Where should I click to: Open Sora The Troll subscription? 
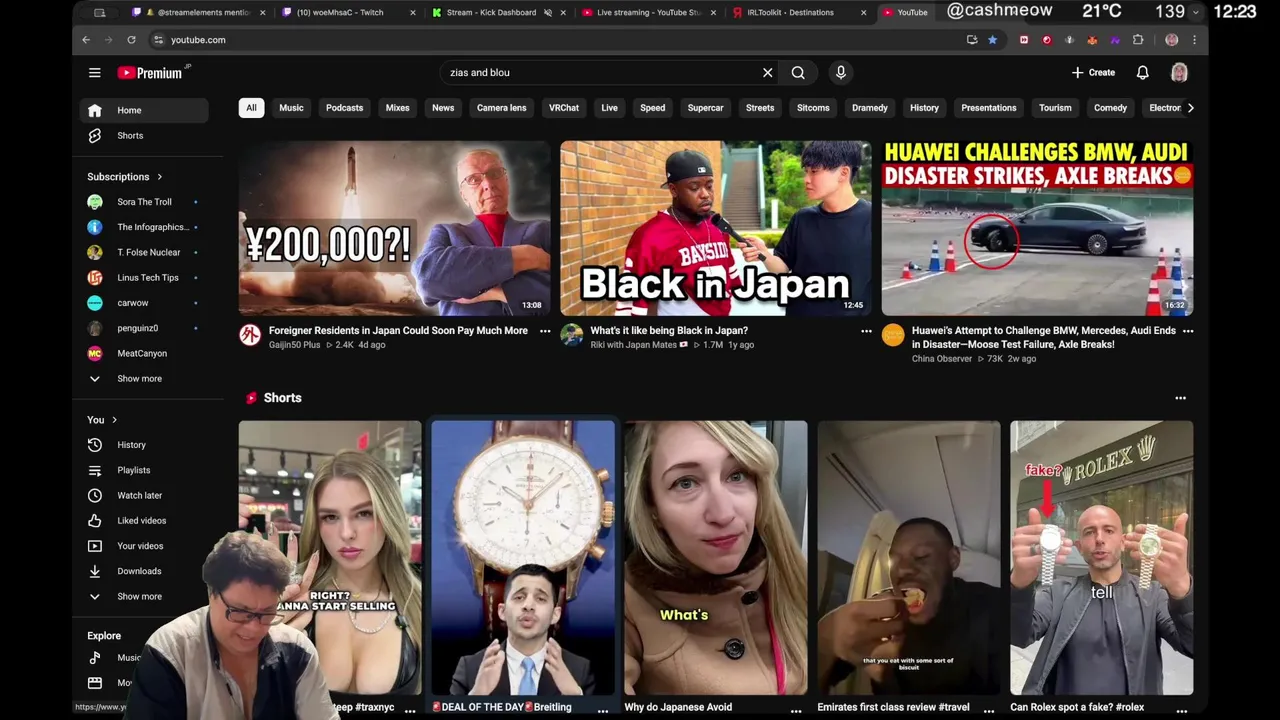[144, 202]
